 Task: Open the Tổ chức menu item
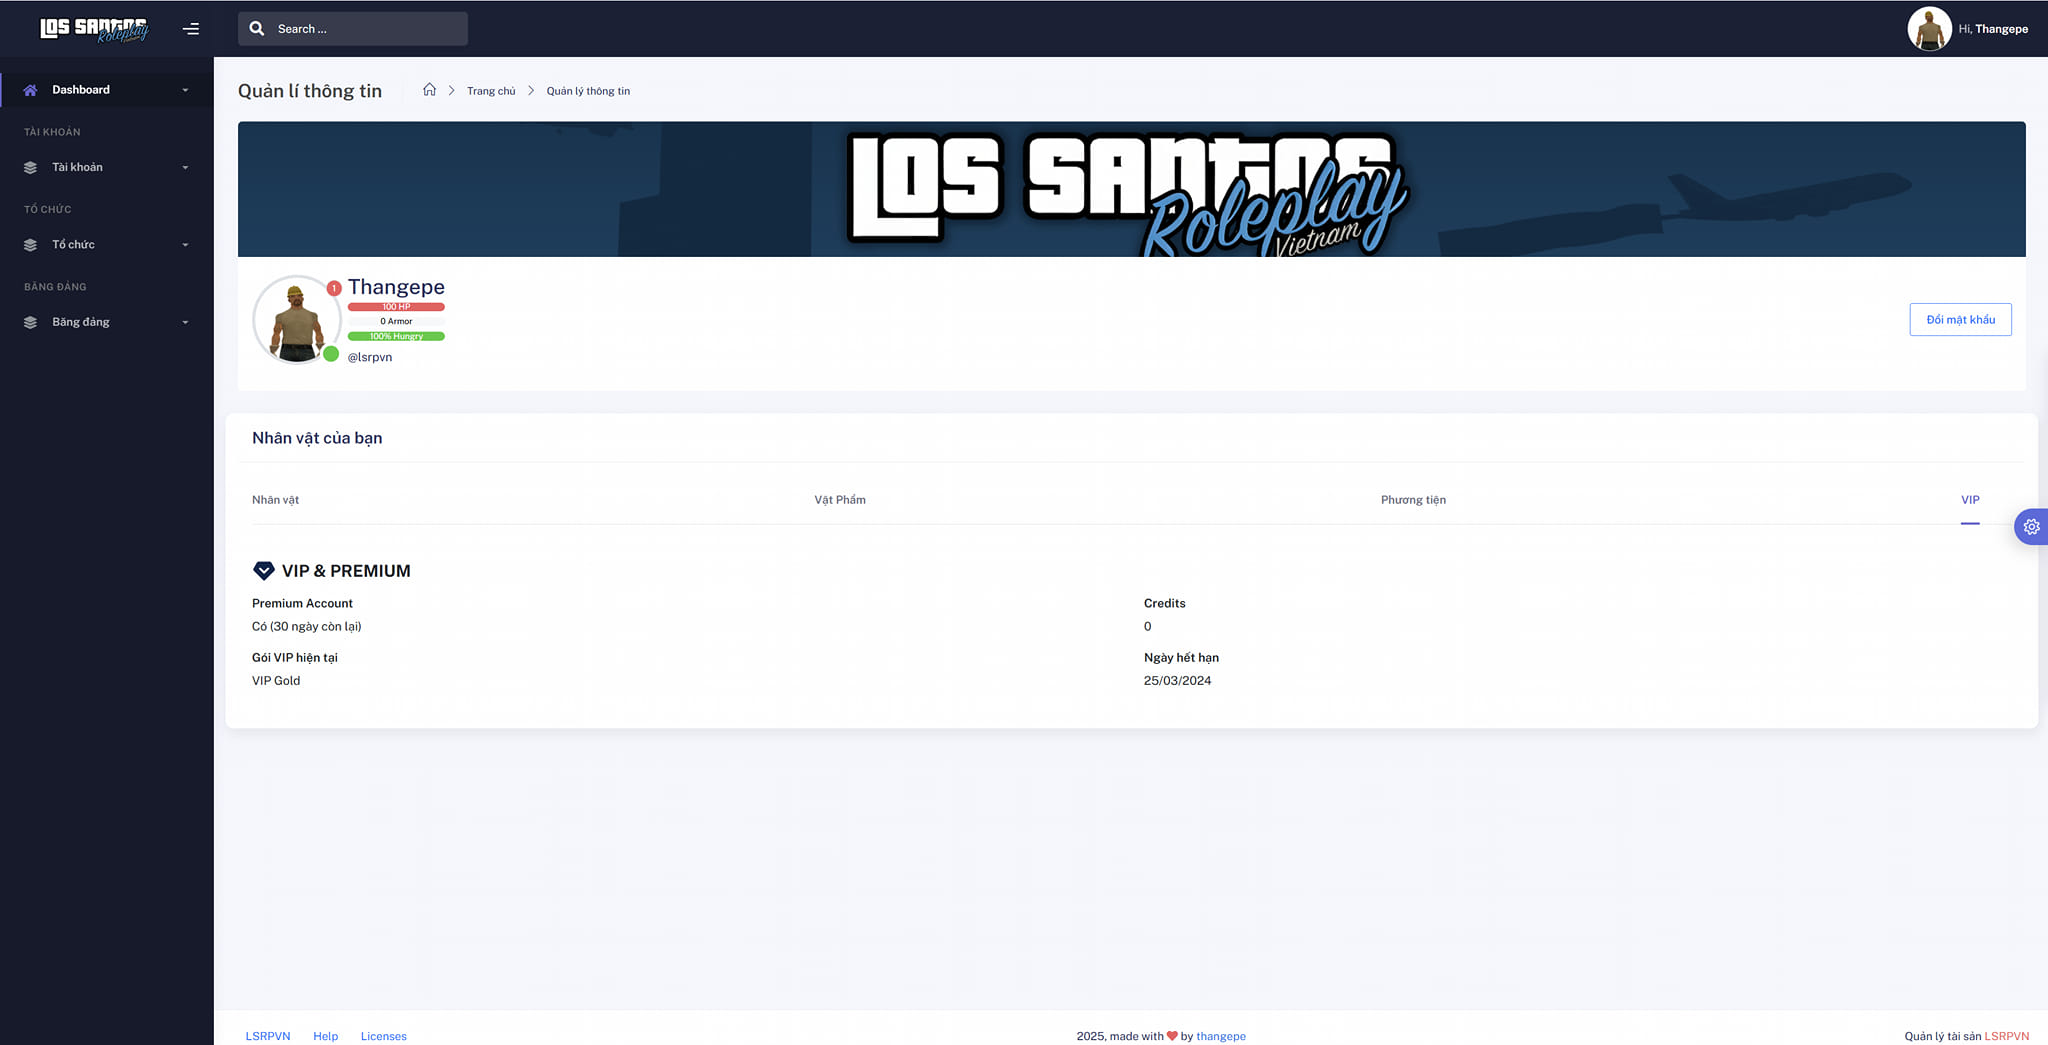[x=106, y=245]
